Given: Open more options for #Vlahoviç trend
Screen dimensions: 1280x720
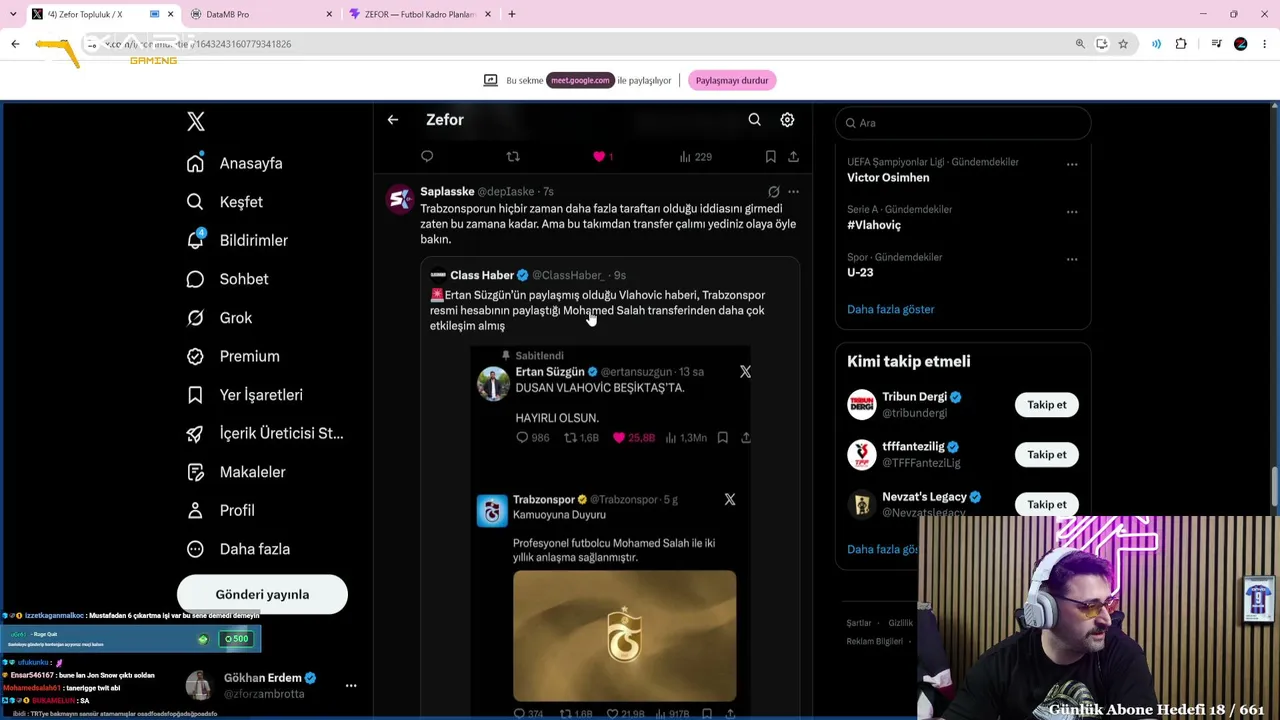Looking at the screenshot, I should [x=1072, y=212].
